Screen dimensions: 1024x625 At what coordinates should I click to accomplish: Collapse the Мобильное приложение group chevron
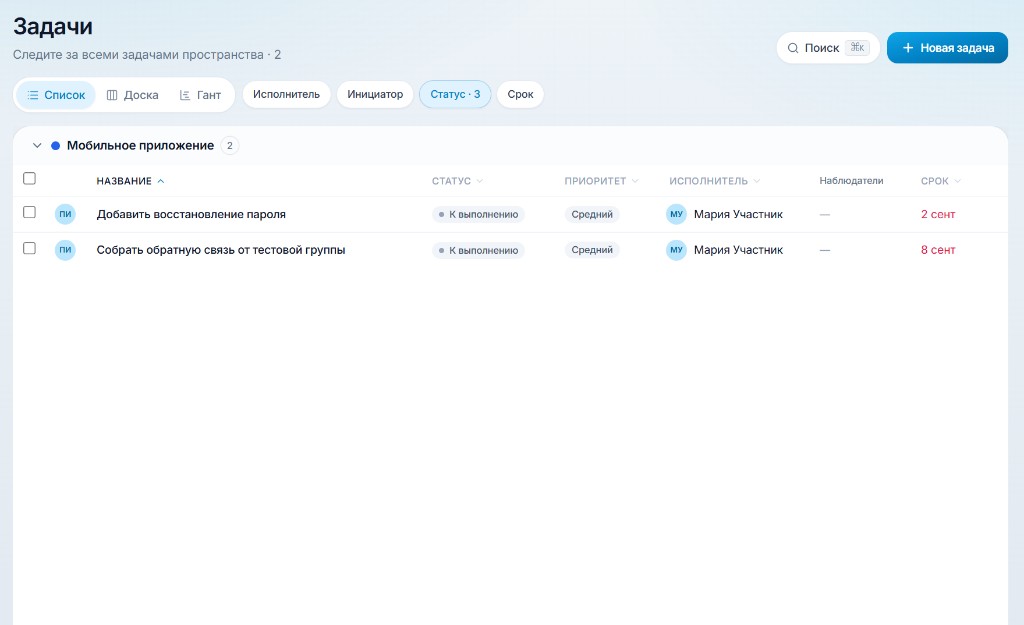37,146
